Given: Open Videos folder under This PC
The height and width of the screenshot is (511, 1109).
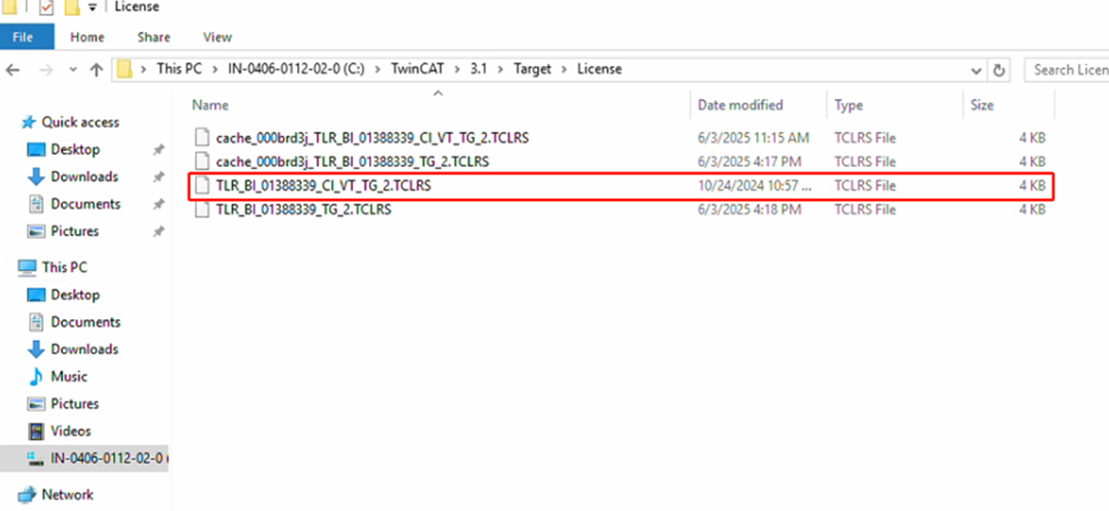Looking at the screenshot, I should pos(71,431).
